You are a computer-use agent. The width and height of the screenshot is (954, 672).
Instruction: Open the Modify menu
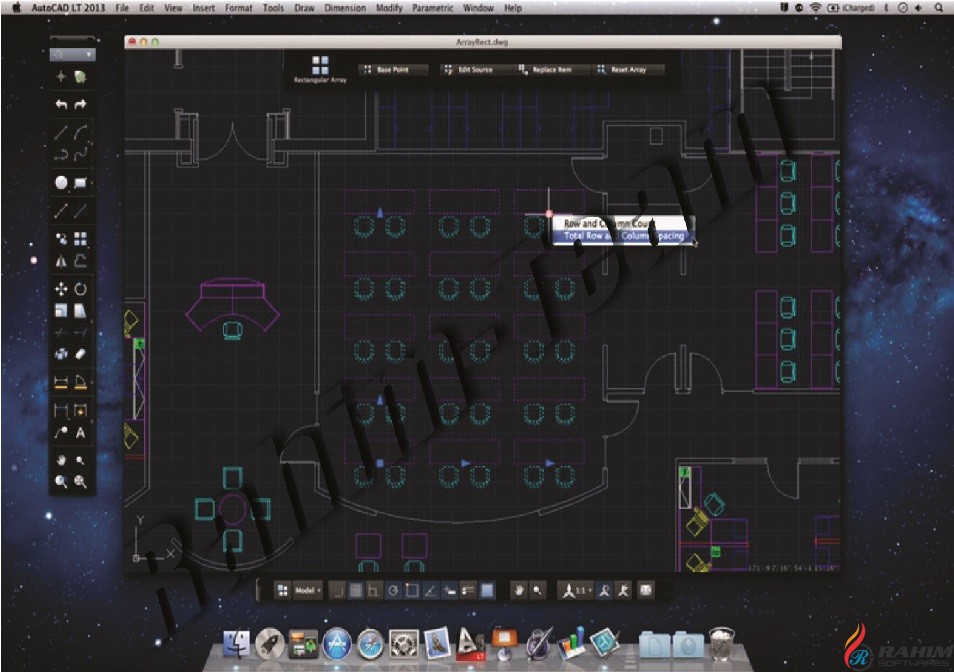[389, 8]
